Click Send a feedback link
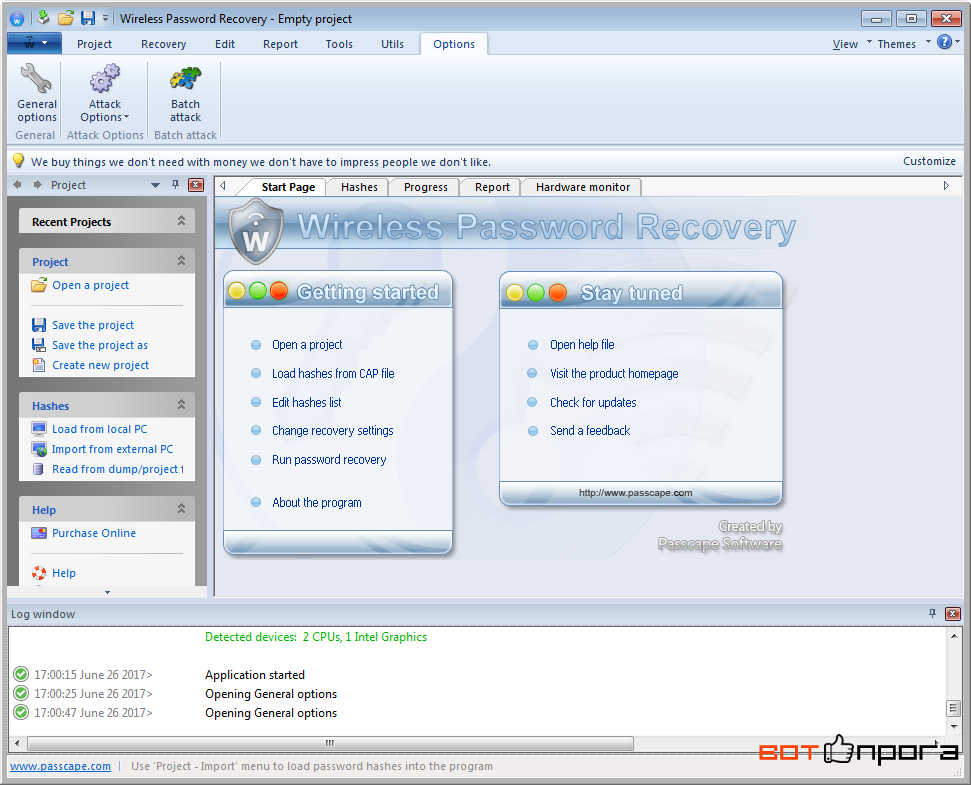The height and width of the screenshot is (785, 971). point(590,431)
